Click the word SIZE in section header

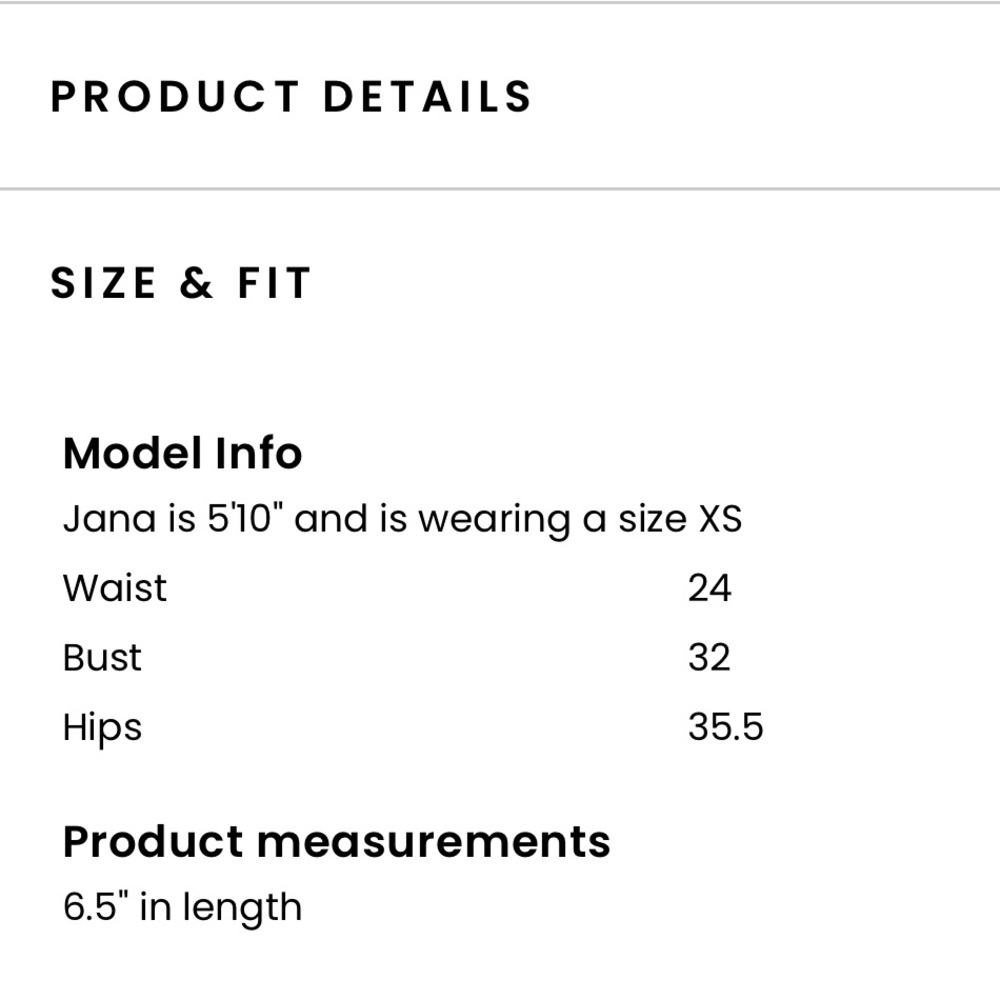(x=104, y=284)
